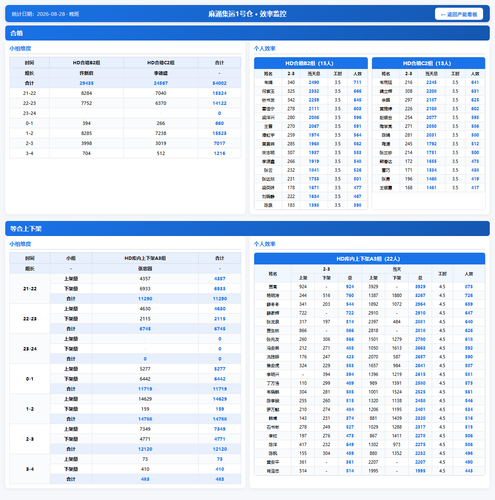Click the 490 efficiency value in A3 table
This screenshot has width=495, height=500.
(469, 462)
